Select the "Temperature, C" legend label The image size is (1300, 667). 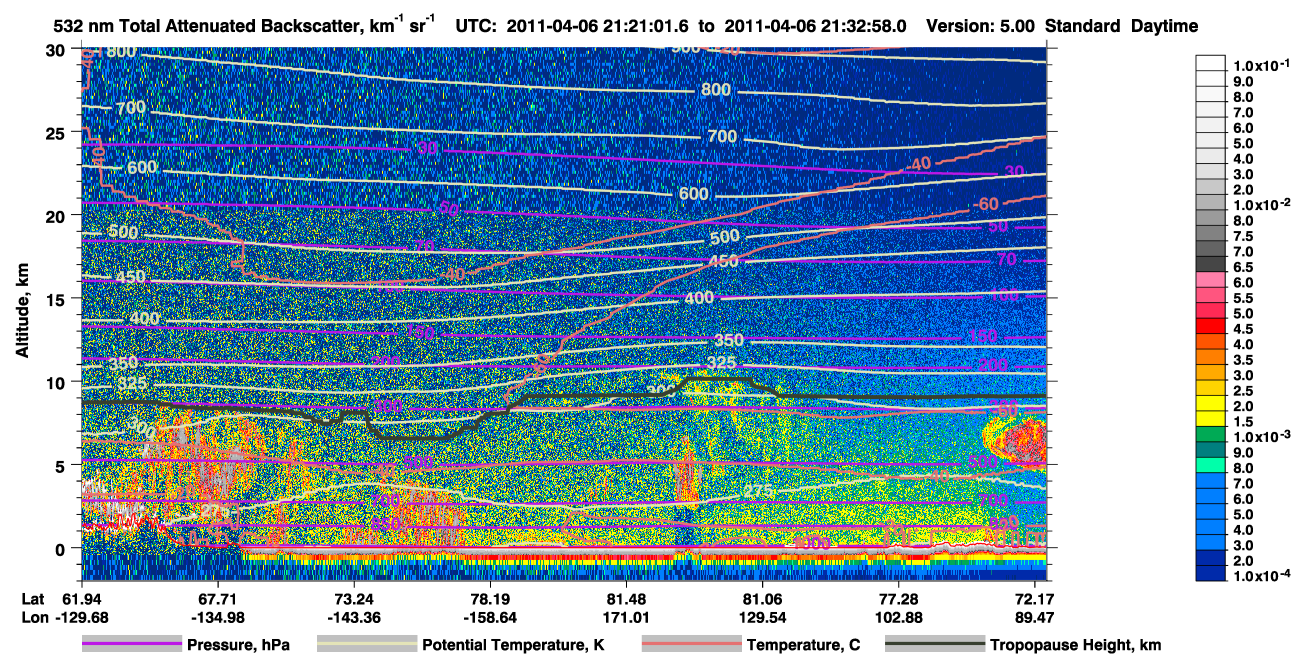pos(803,646)
